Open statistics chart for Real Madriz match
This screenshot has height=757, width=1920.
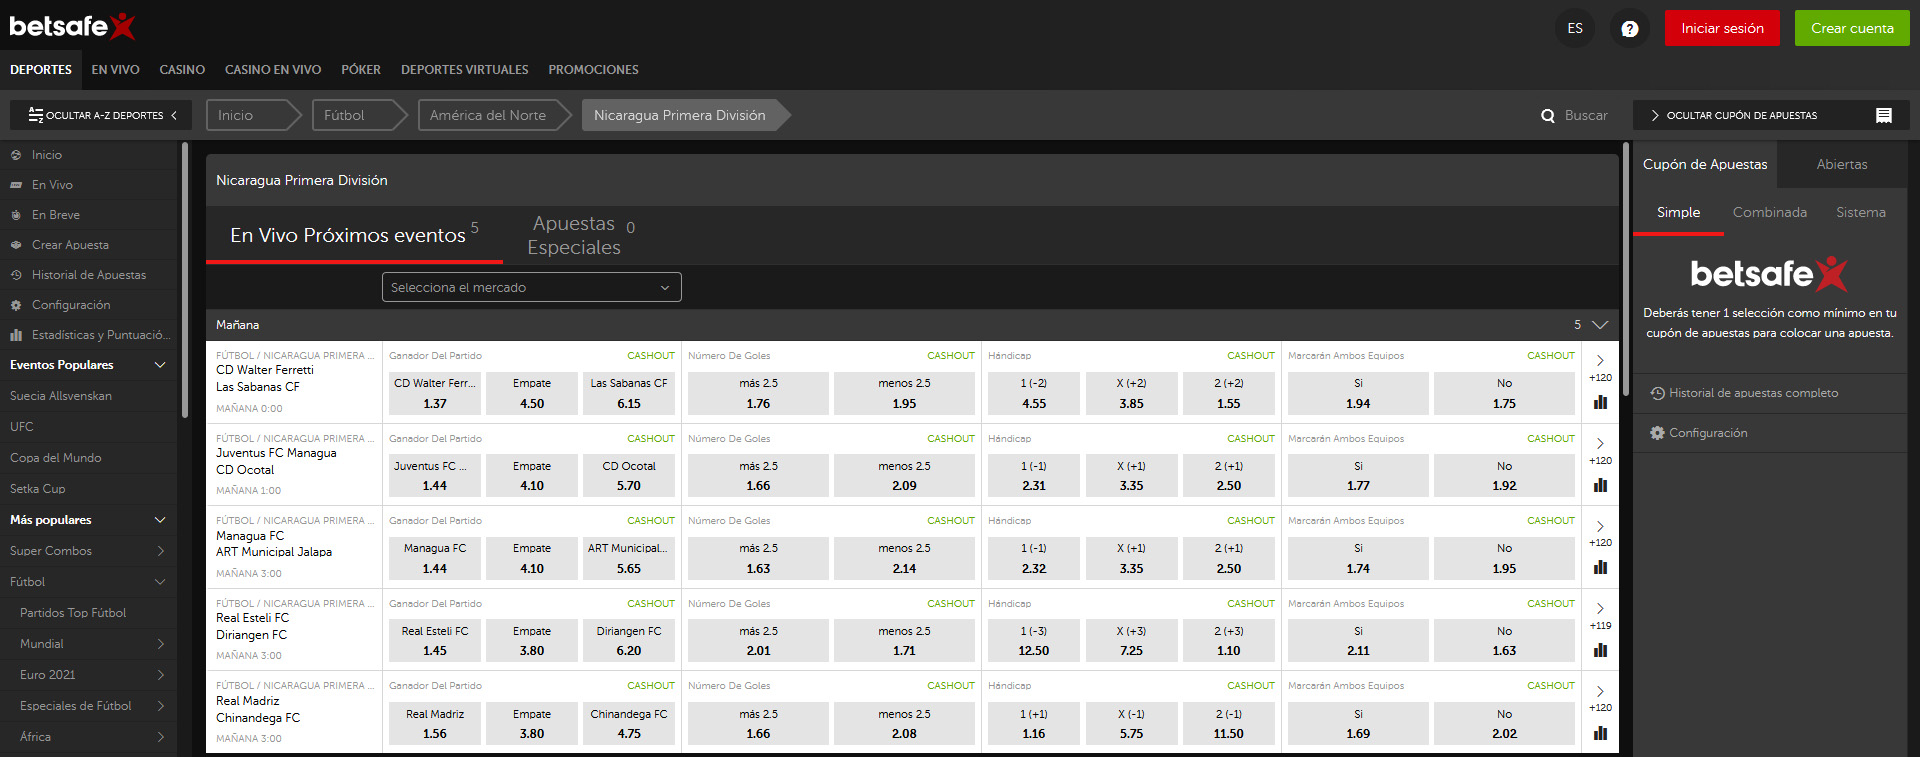click(x=1600, y=733)
